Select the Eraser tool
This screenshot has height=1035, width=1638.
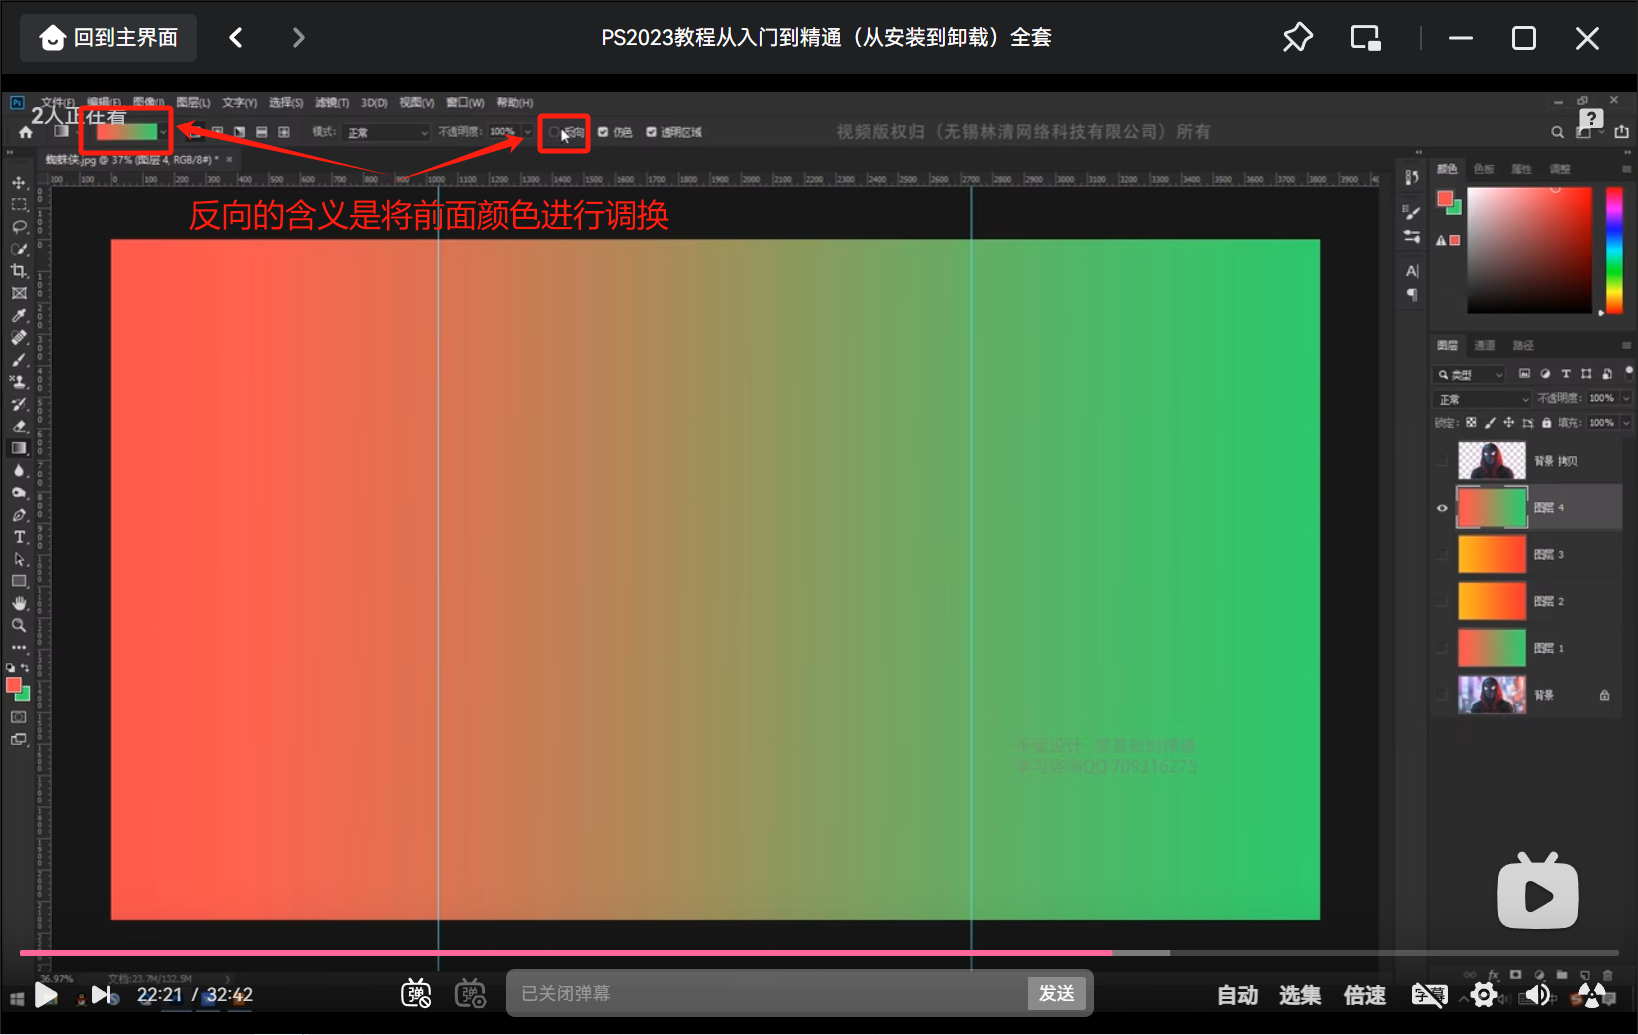click(x=19, y=426)
